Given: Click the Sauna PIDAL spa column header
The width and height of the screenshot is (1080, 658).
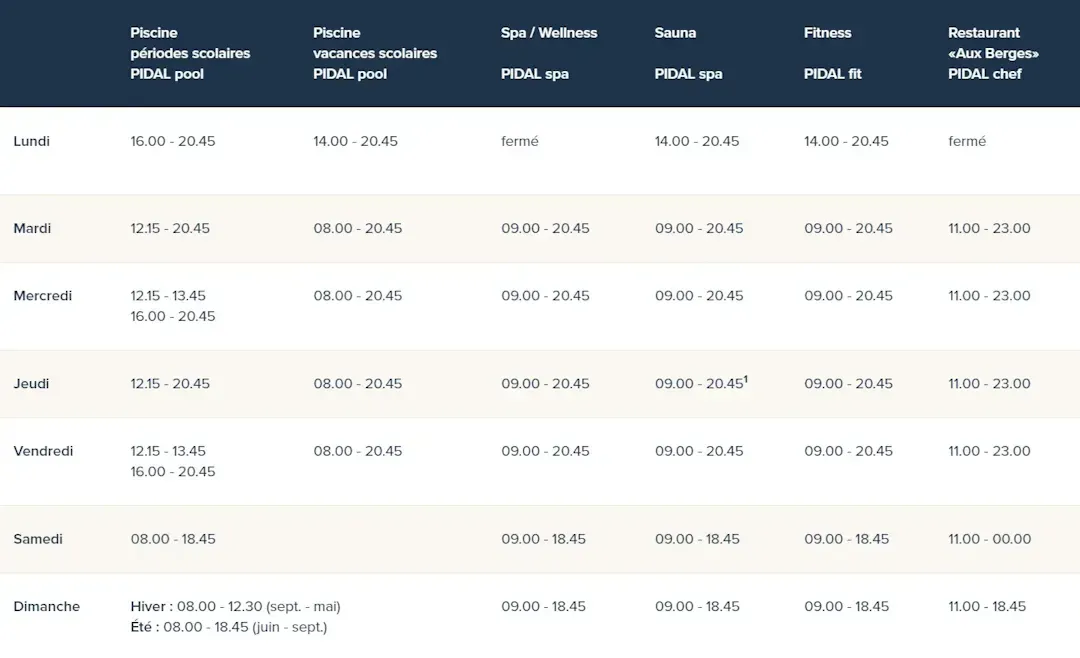Looking at the screenshot, I should click(688, 53).
